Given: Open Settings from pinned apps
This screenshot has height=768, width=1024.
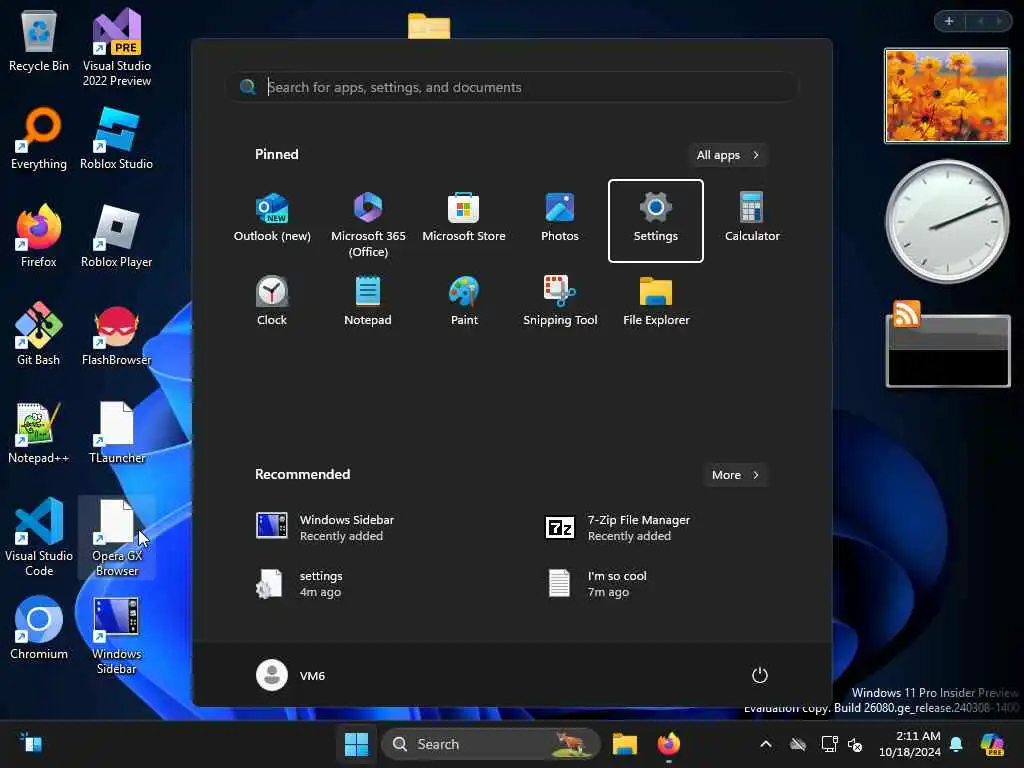Looking at the screenshot, I should point(656,221).
